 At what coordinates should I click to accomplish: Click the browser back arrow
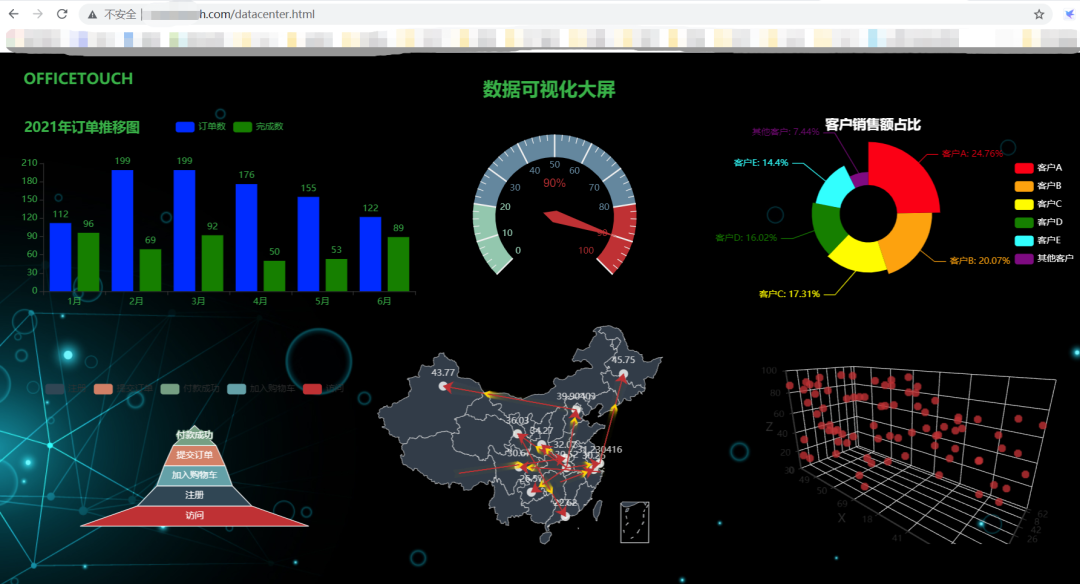point(13,14)
